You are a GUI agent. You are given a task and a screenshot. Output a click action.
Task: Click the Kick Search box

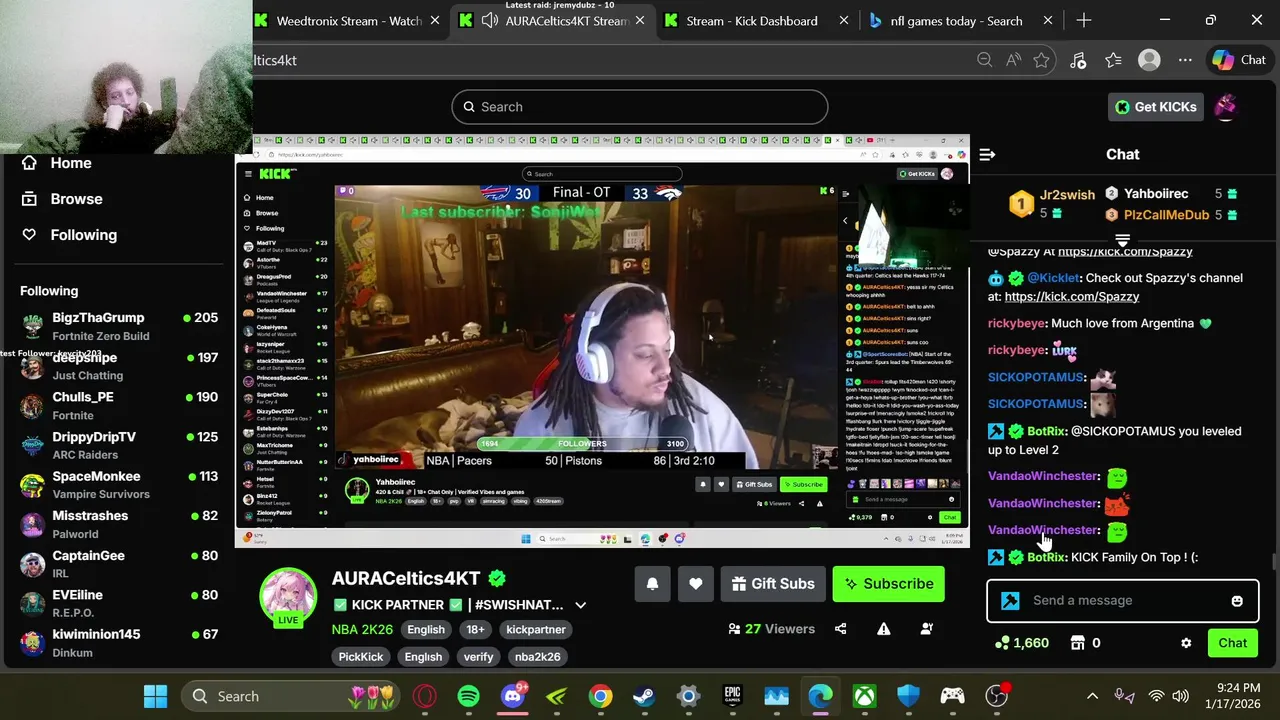640,107
